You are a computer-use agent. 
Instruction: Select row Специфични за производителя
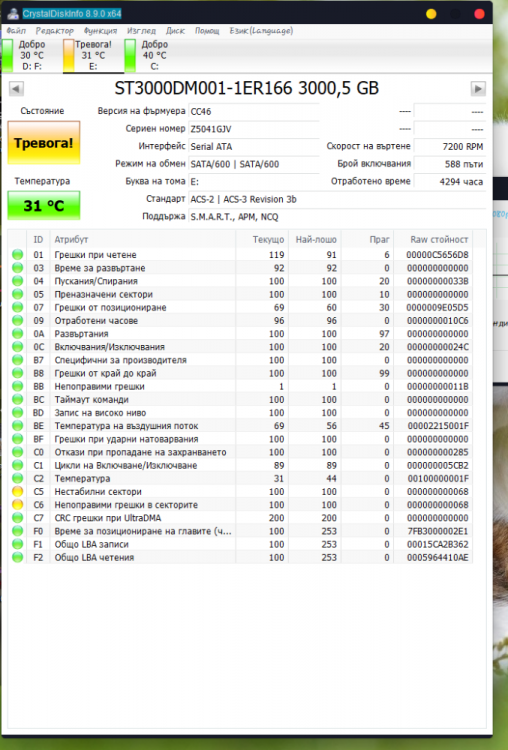click(x=240, y=360)
